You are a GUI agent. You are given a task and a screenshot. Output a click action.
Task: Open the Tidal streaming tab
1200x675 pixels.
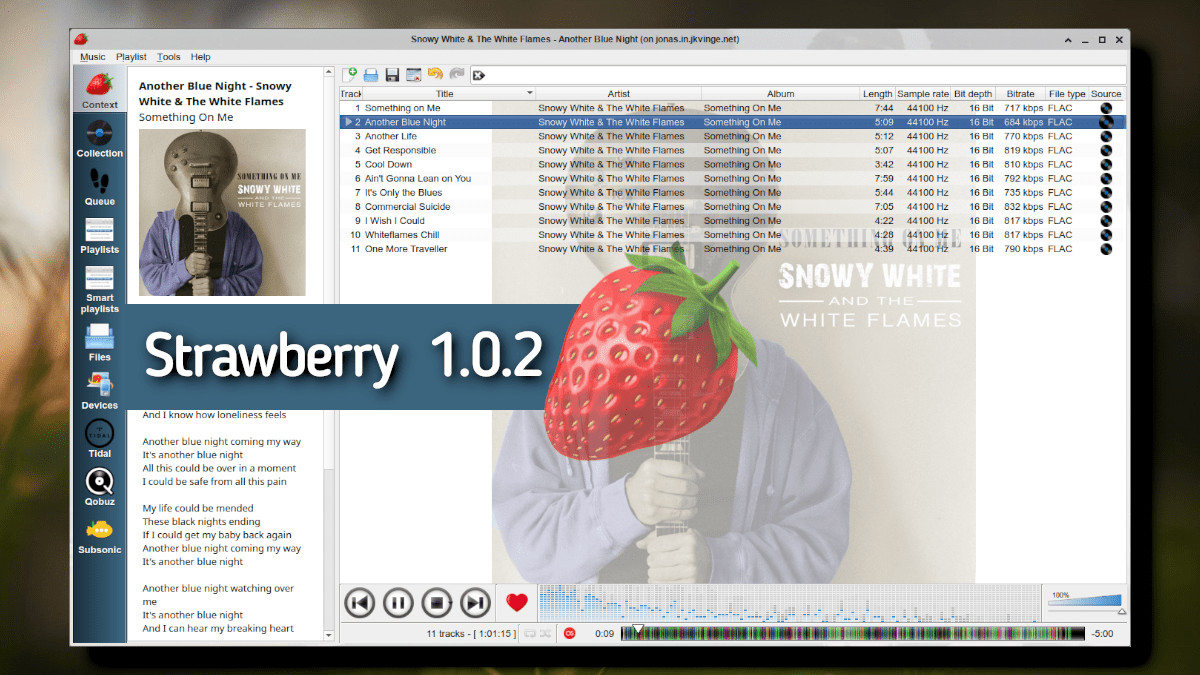[99, 439]
